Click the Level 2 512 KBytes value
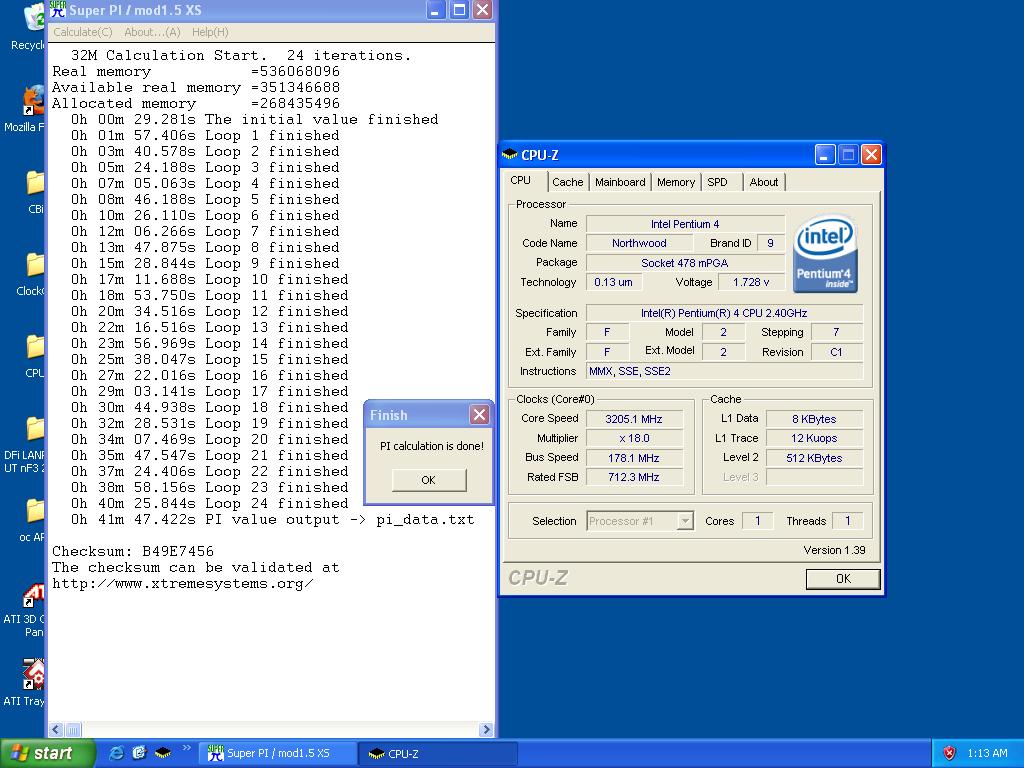 tap(814, 458)
